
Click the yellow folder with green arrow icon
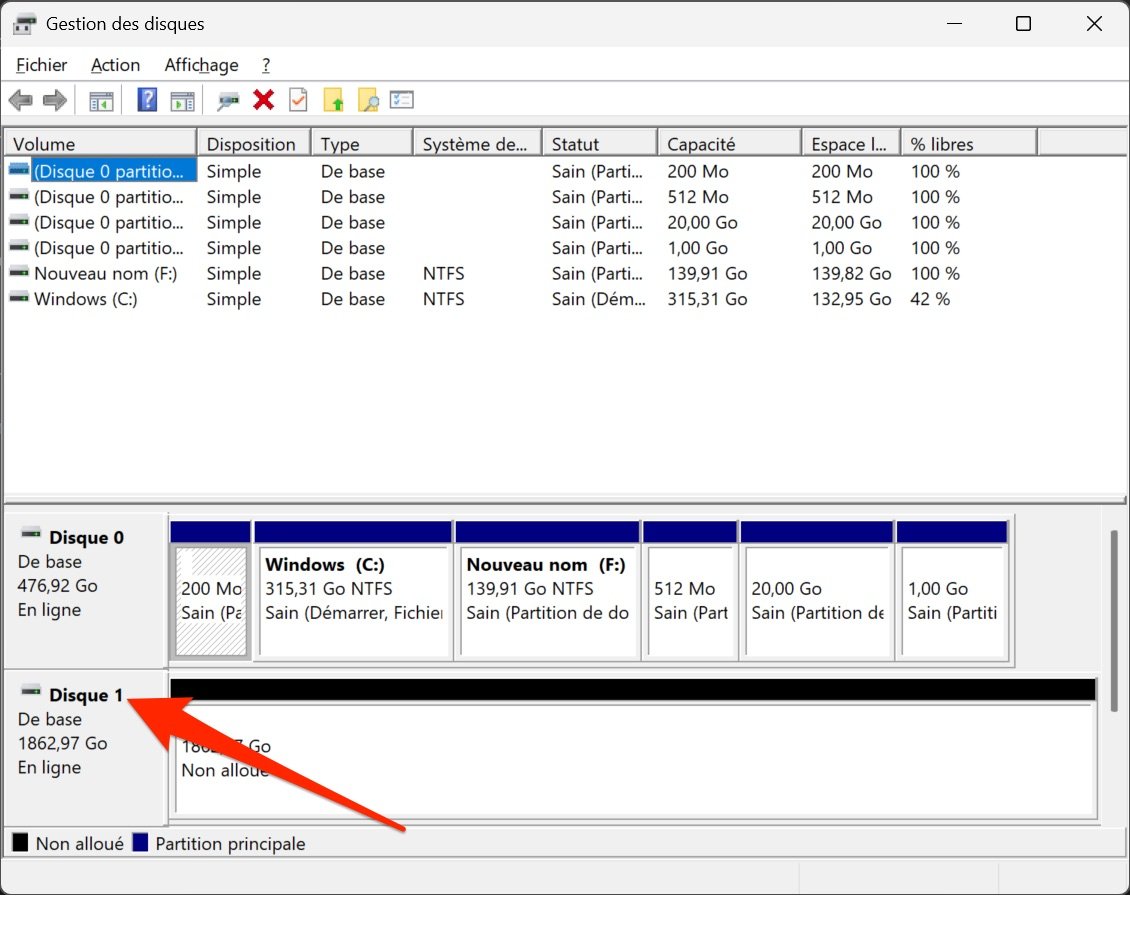pos(333,99)
